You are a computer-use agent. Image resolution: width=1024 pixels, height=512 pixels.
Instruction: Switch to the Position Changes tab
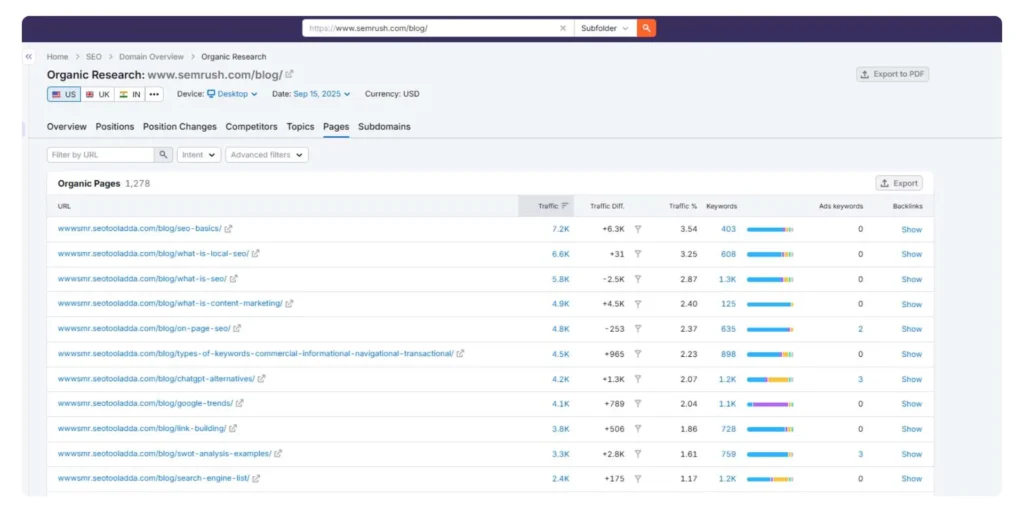[x=180, y=127]
